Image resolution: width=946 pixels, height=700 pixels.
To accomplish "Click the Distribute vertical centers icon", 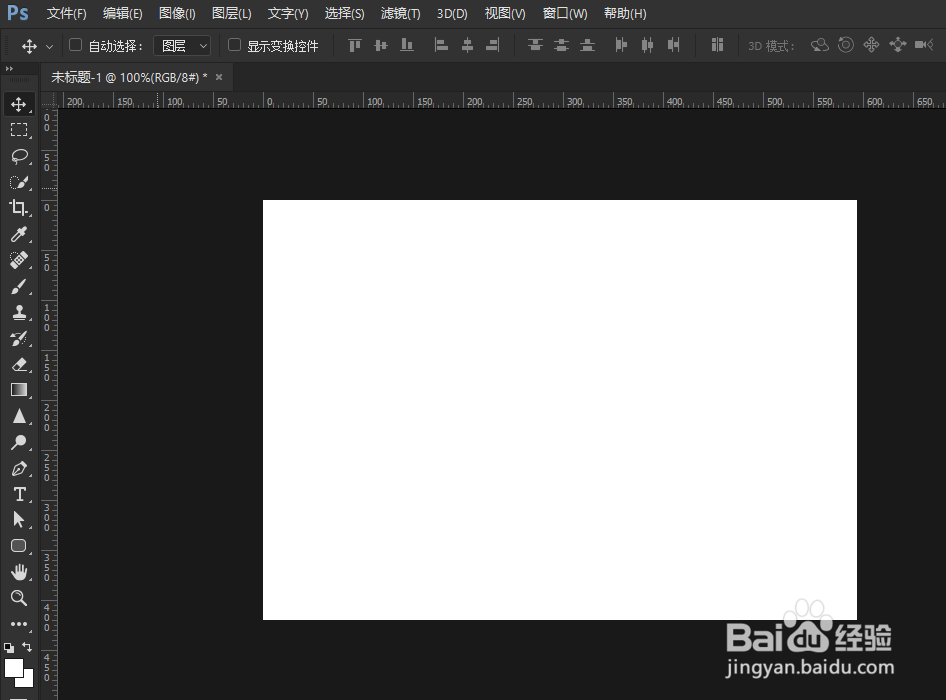I will click(x=561, y=45).
